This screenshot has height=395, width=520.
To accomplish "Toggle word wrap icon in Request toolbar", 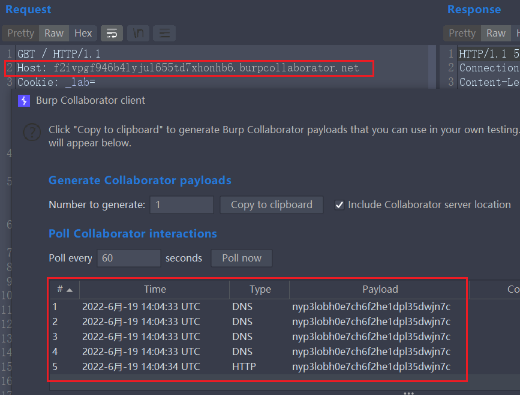I will click(112, 33).
